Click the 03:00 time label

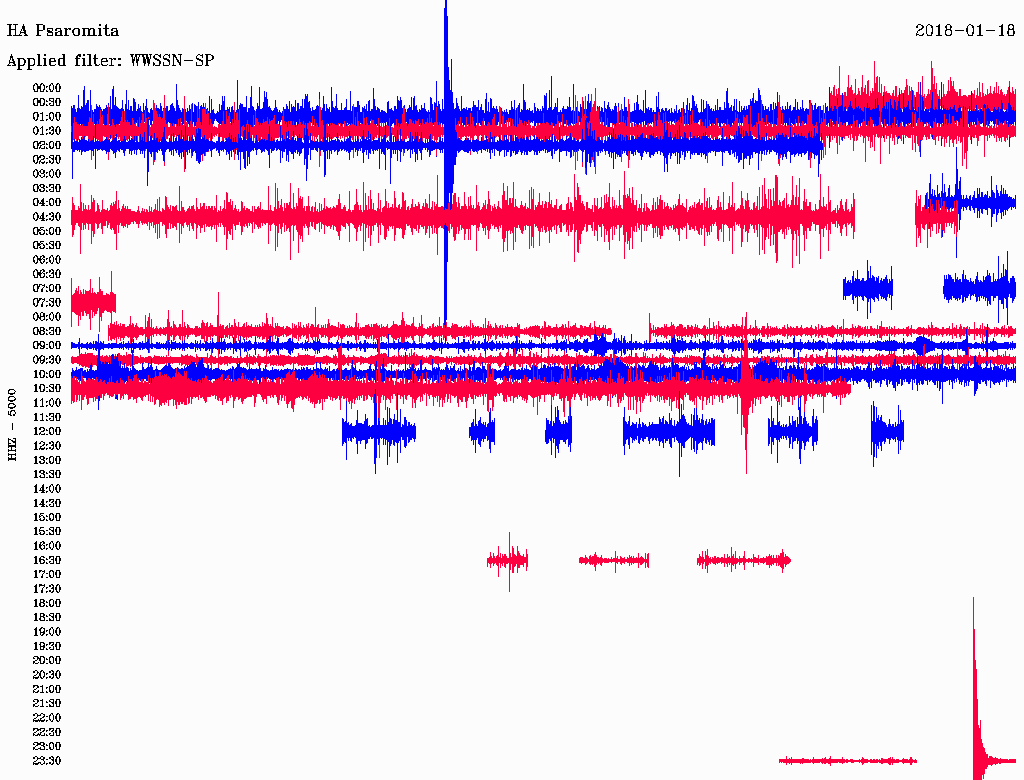[47, 174]
